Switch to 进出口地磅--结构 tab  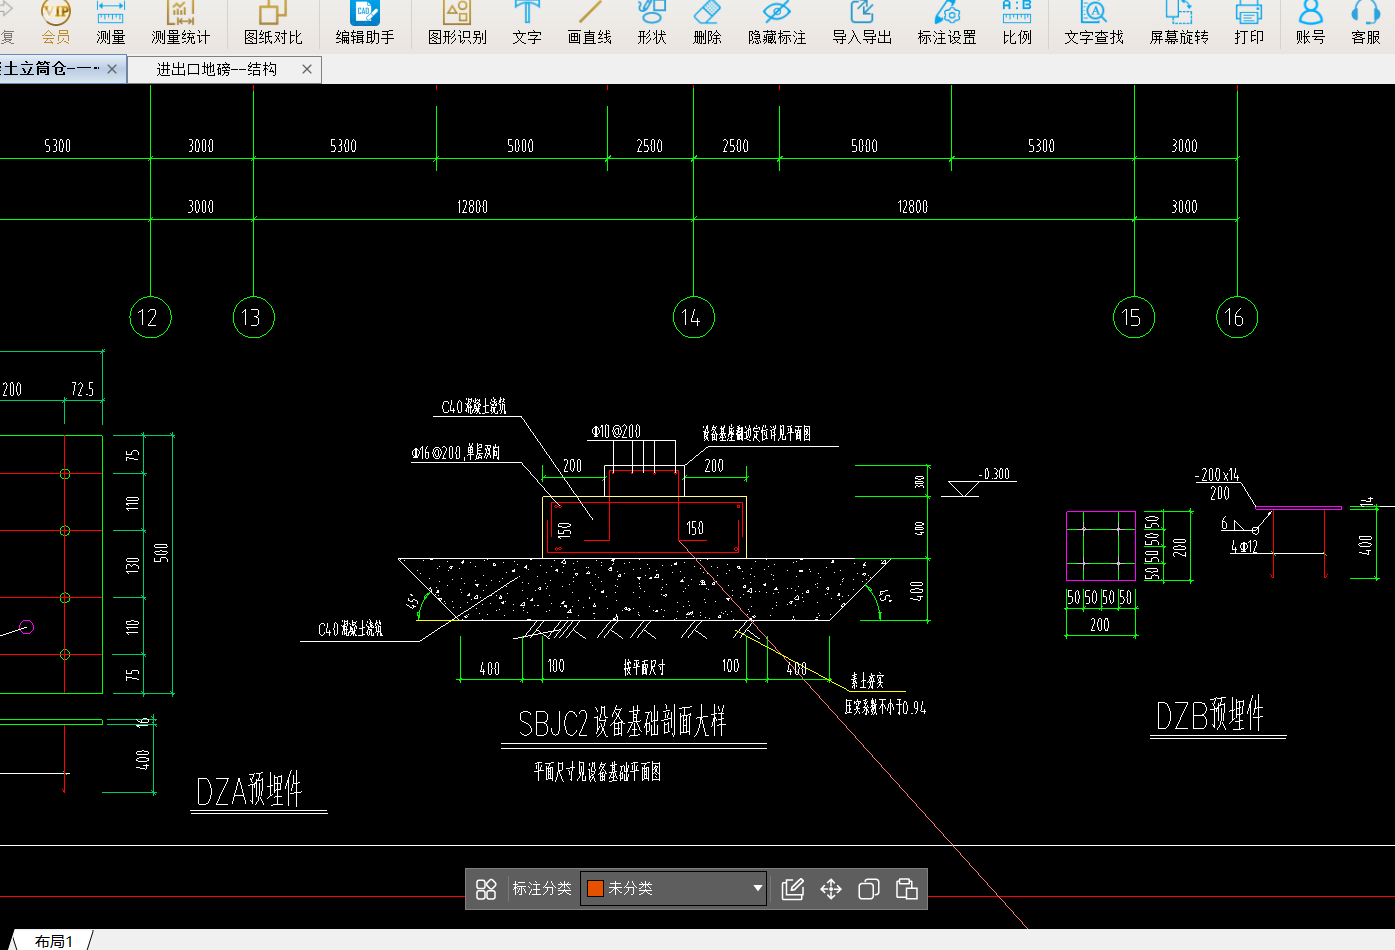[x=217, y=69]
